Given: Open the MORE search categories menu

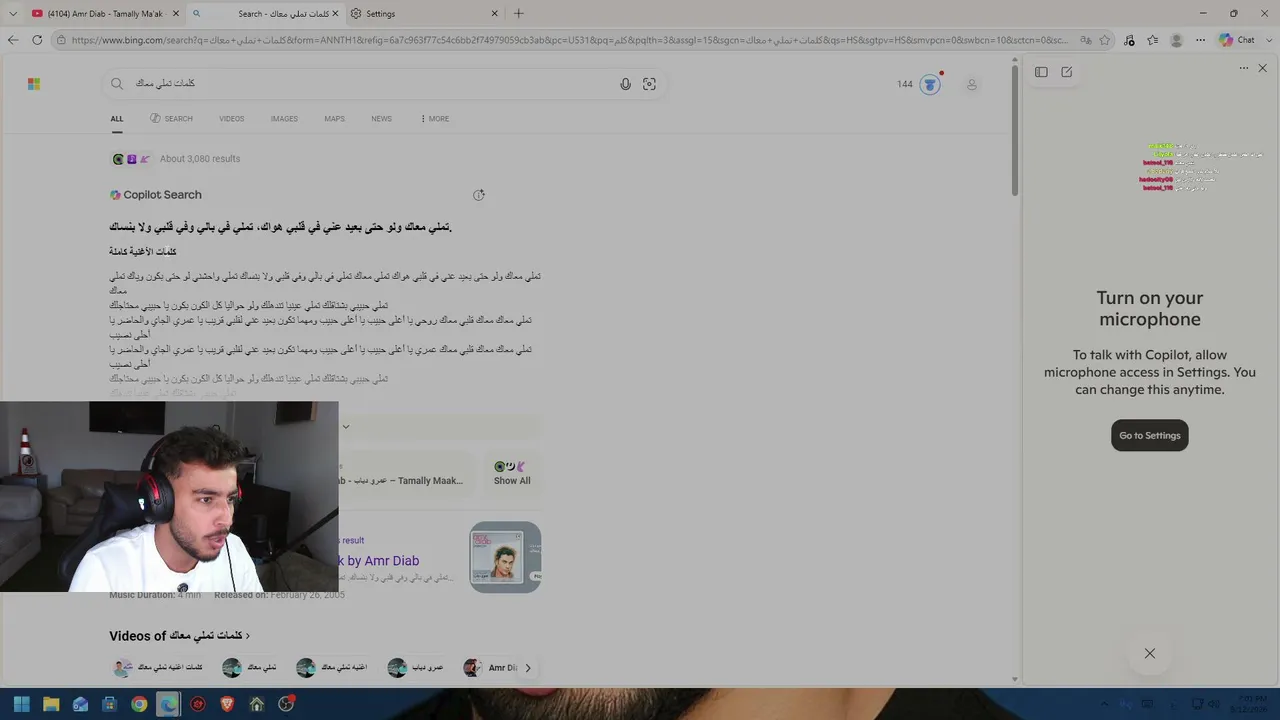Looking at the screenshot, I should (435, 119).
